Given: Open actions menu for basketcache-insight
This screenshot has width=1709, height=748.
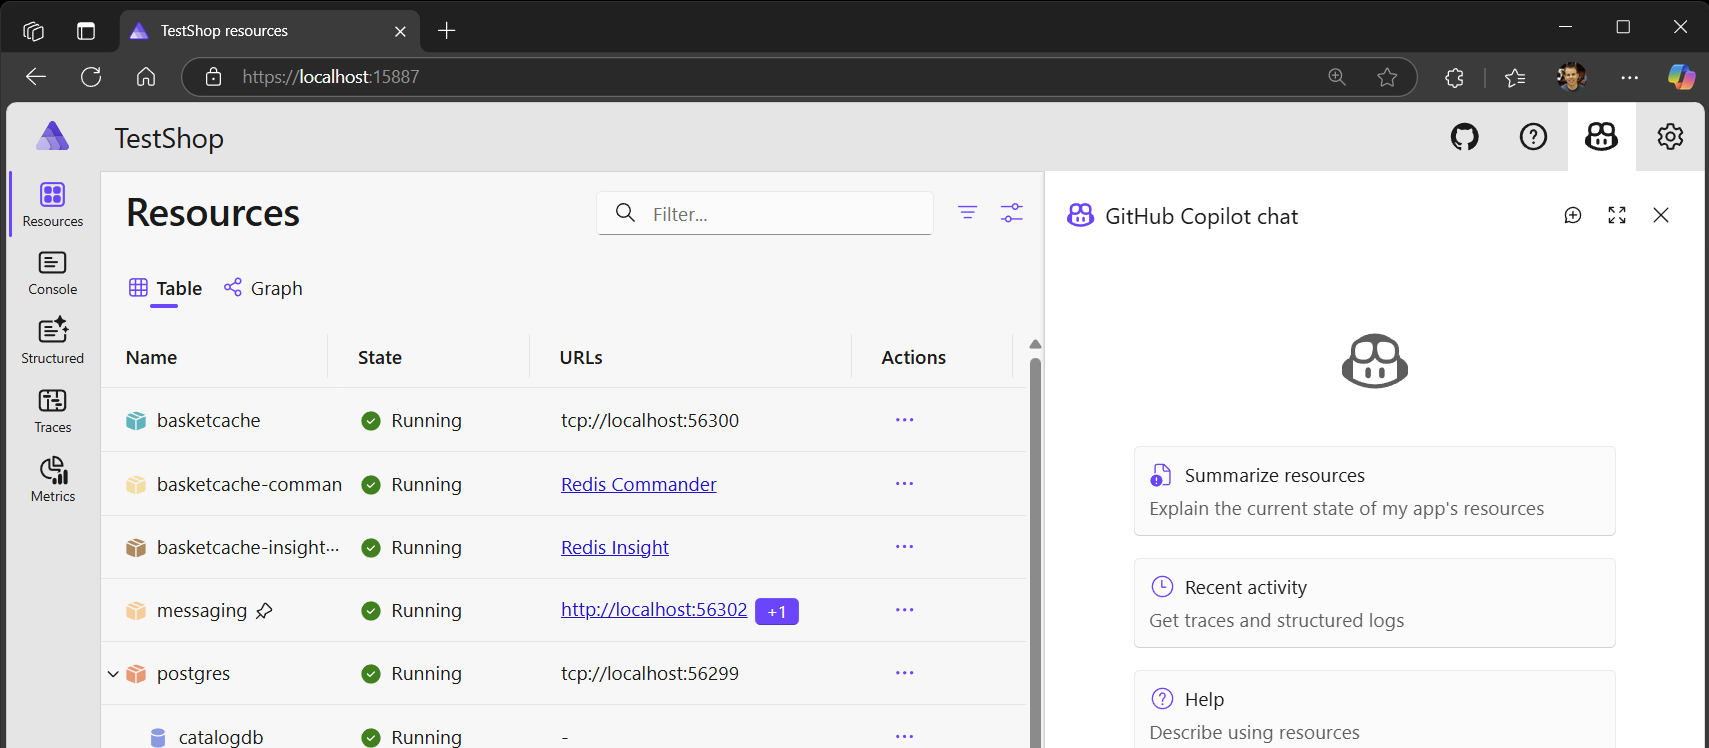Looking at the screenshot, I should tap(905, 547).
